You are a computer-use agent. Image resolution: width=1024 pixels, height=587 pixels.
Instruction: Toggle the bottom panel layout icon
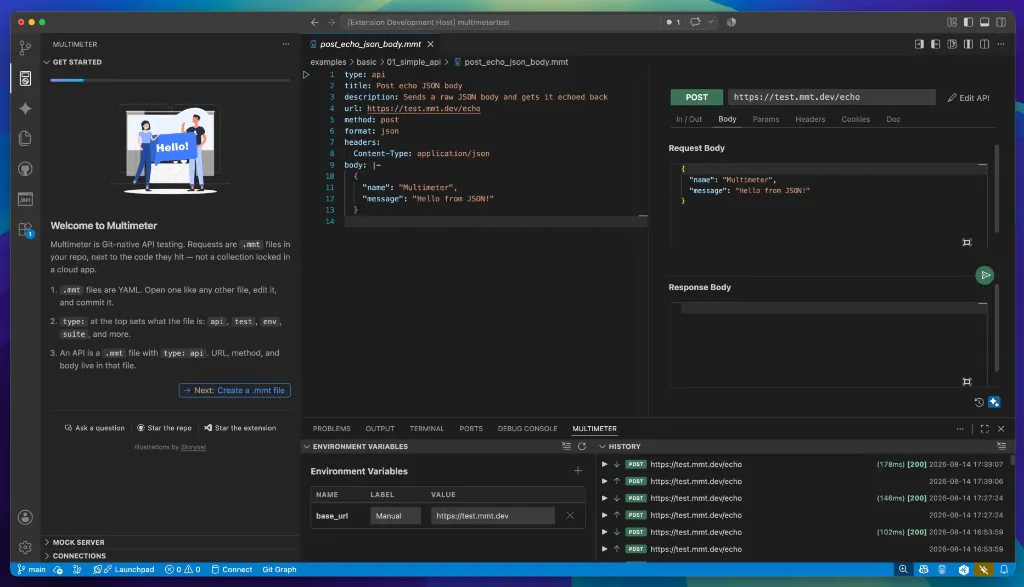point(984,22)
